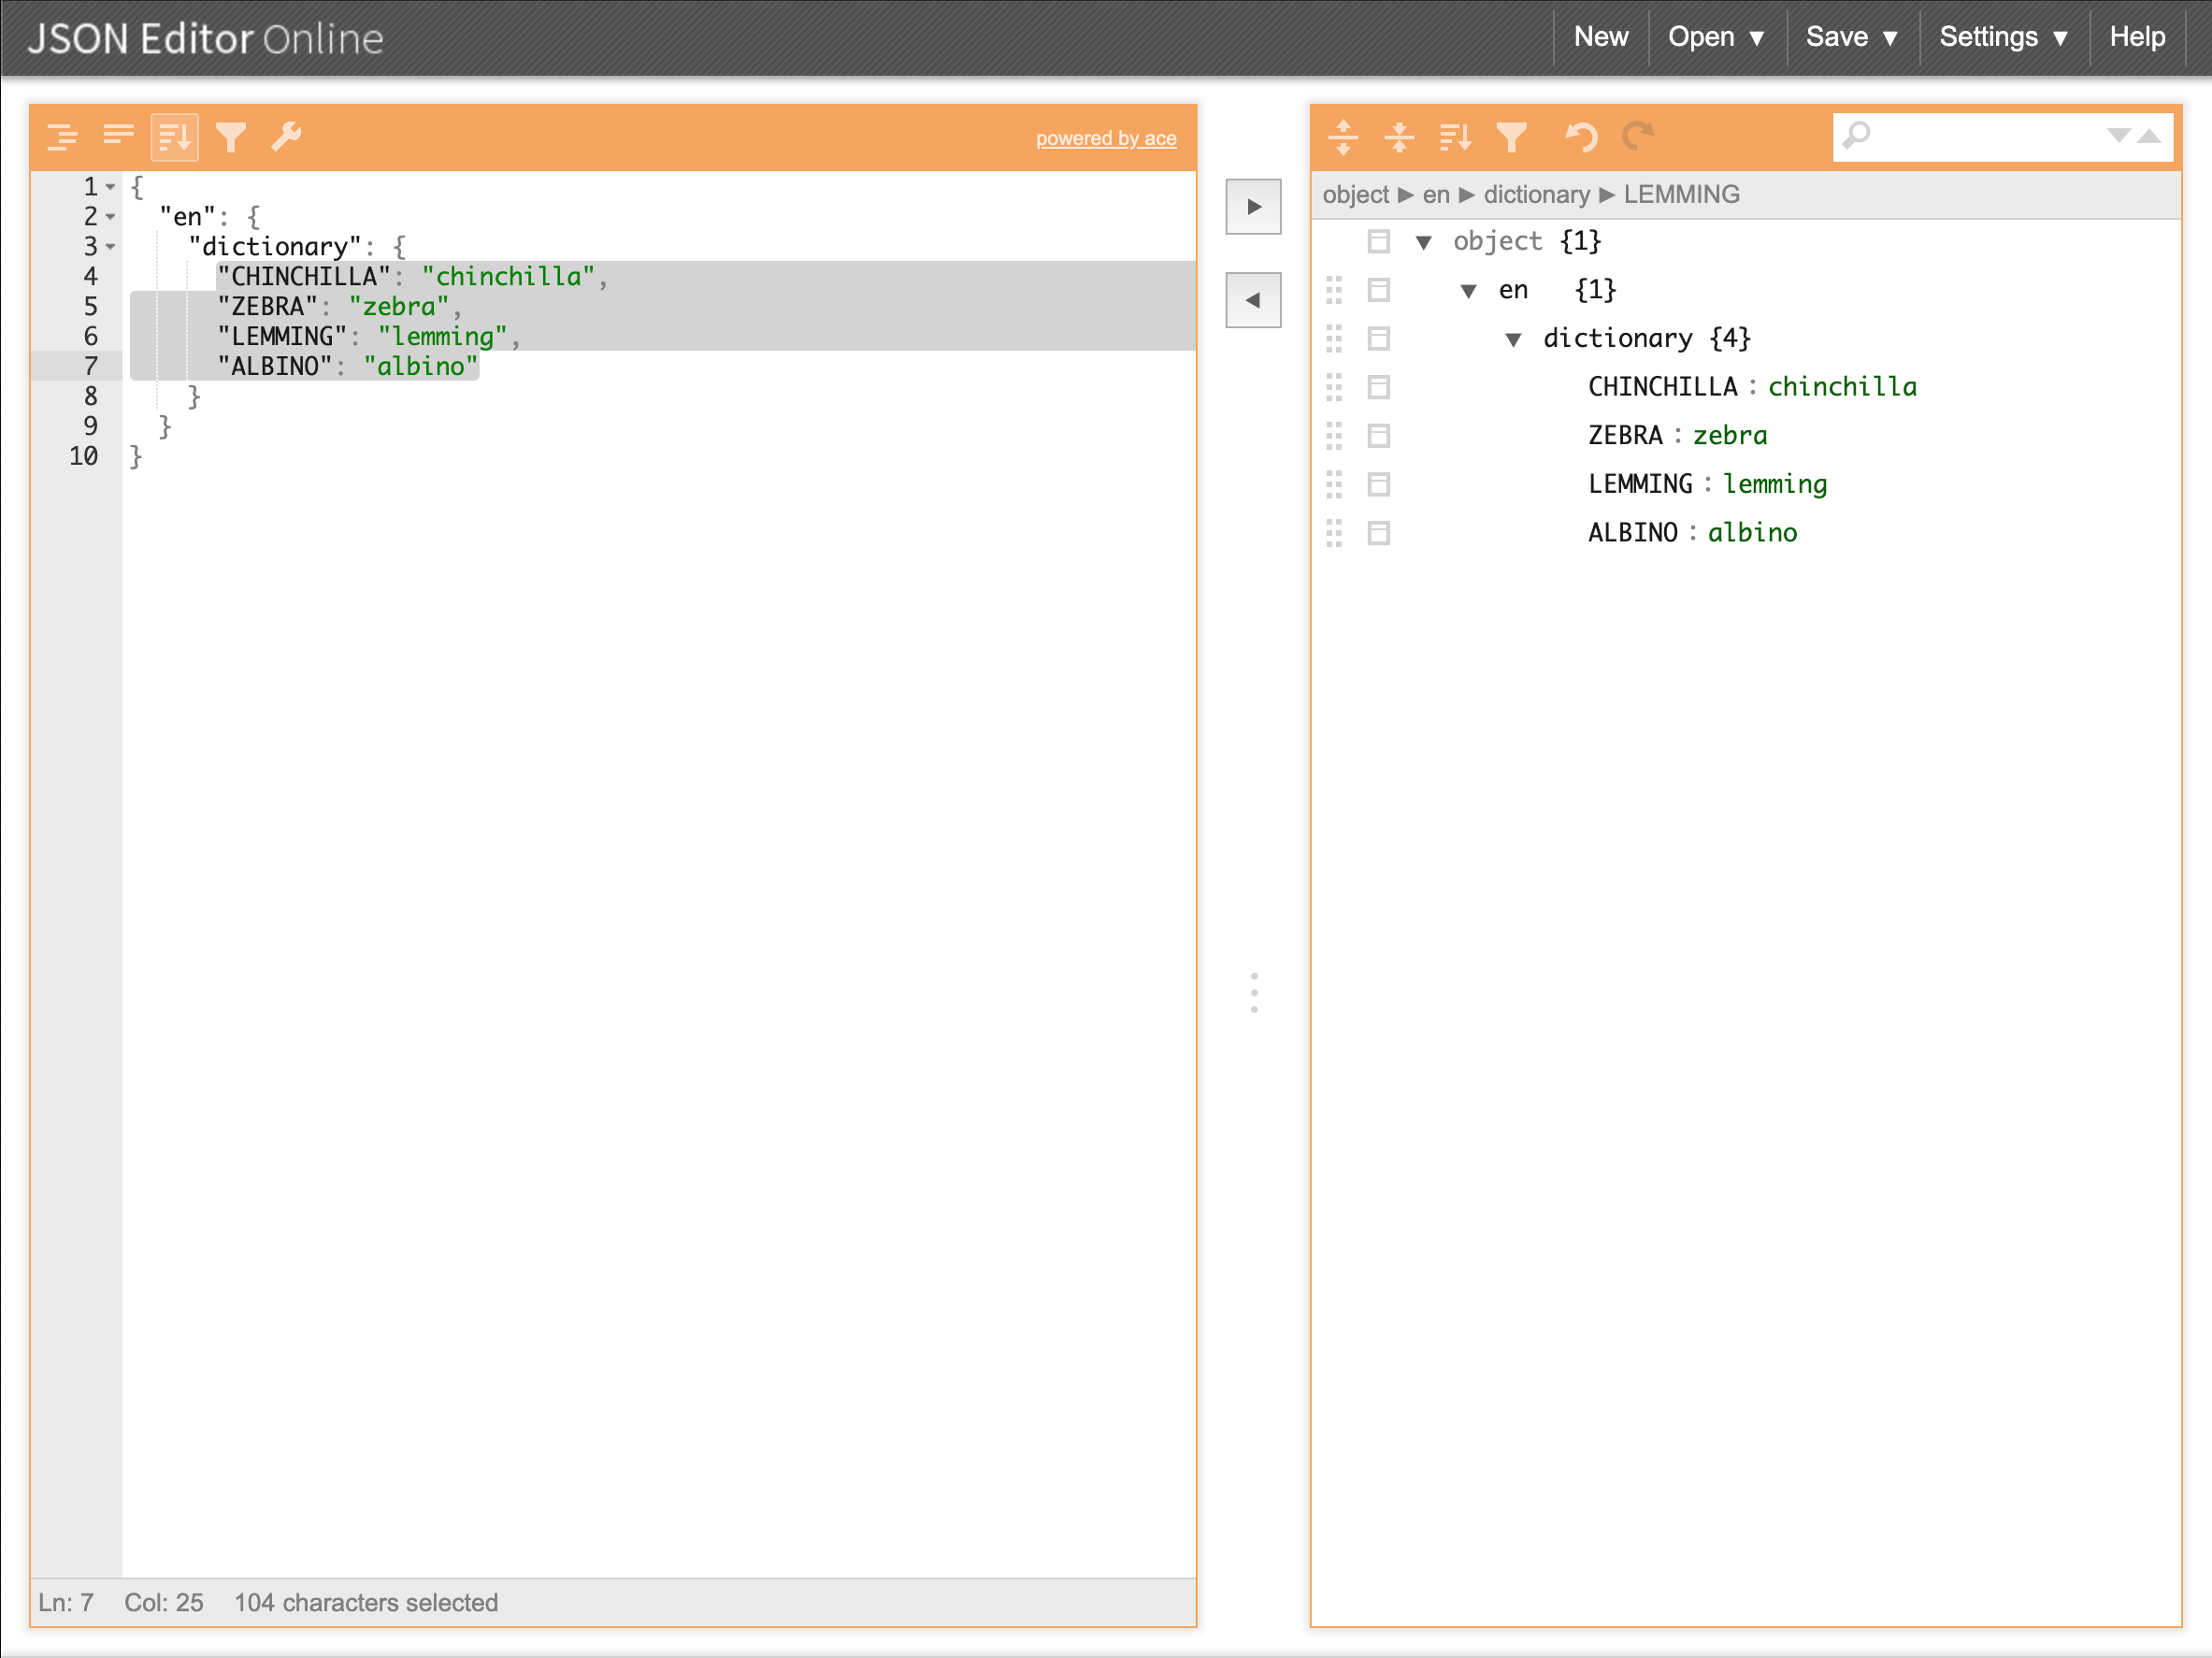Redo the last tree edit
This screenshot has height=1658, width=2212.
[x=1639, y=138]
